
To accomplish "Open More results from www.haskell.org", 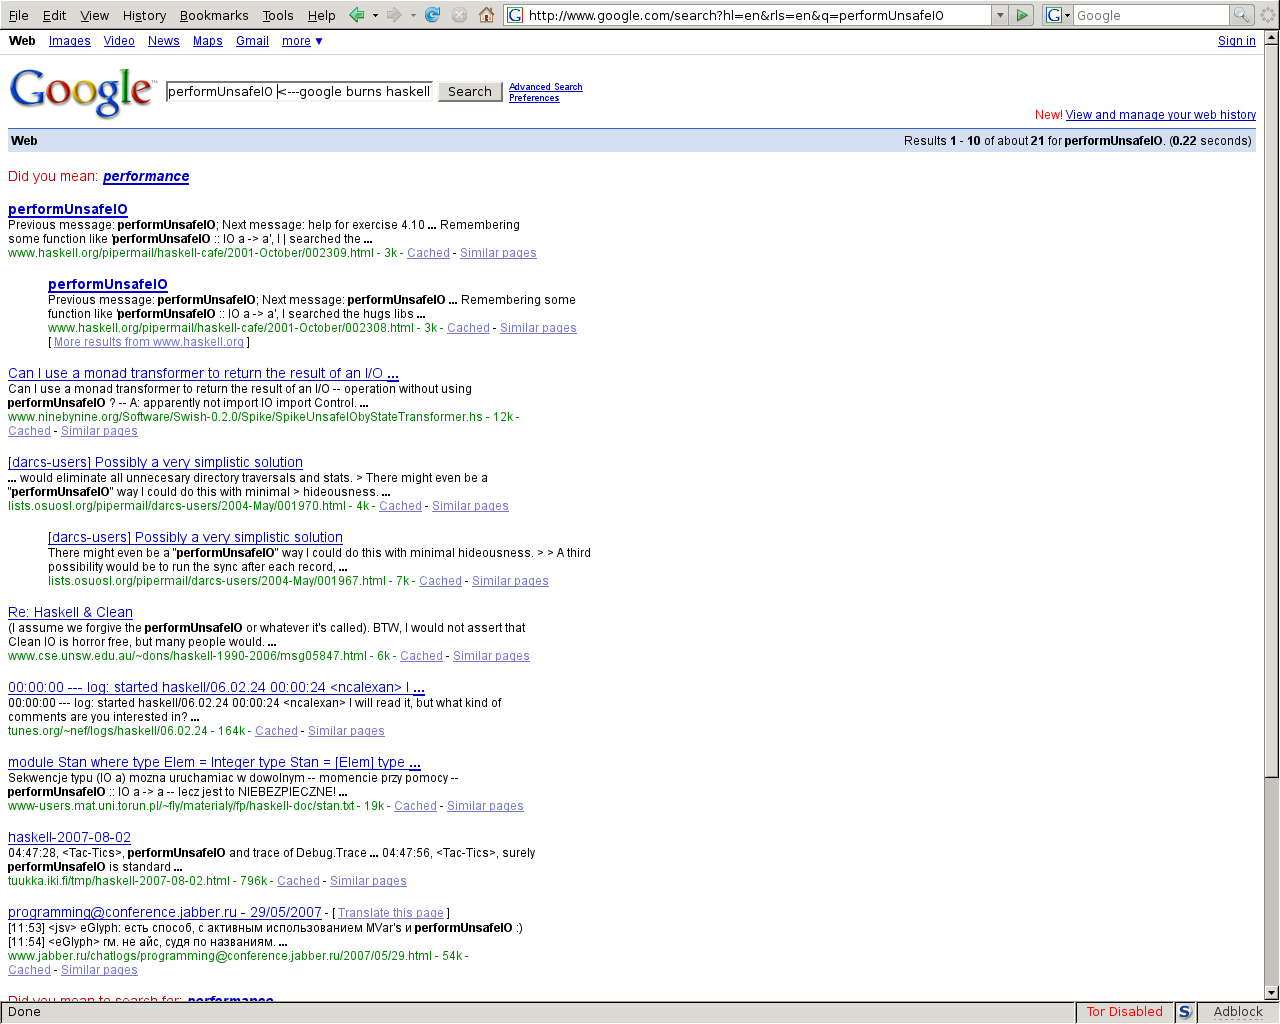I will tap(149, 342).
